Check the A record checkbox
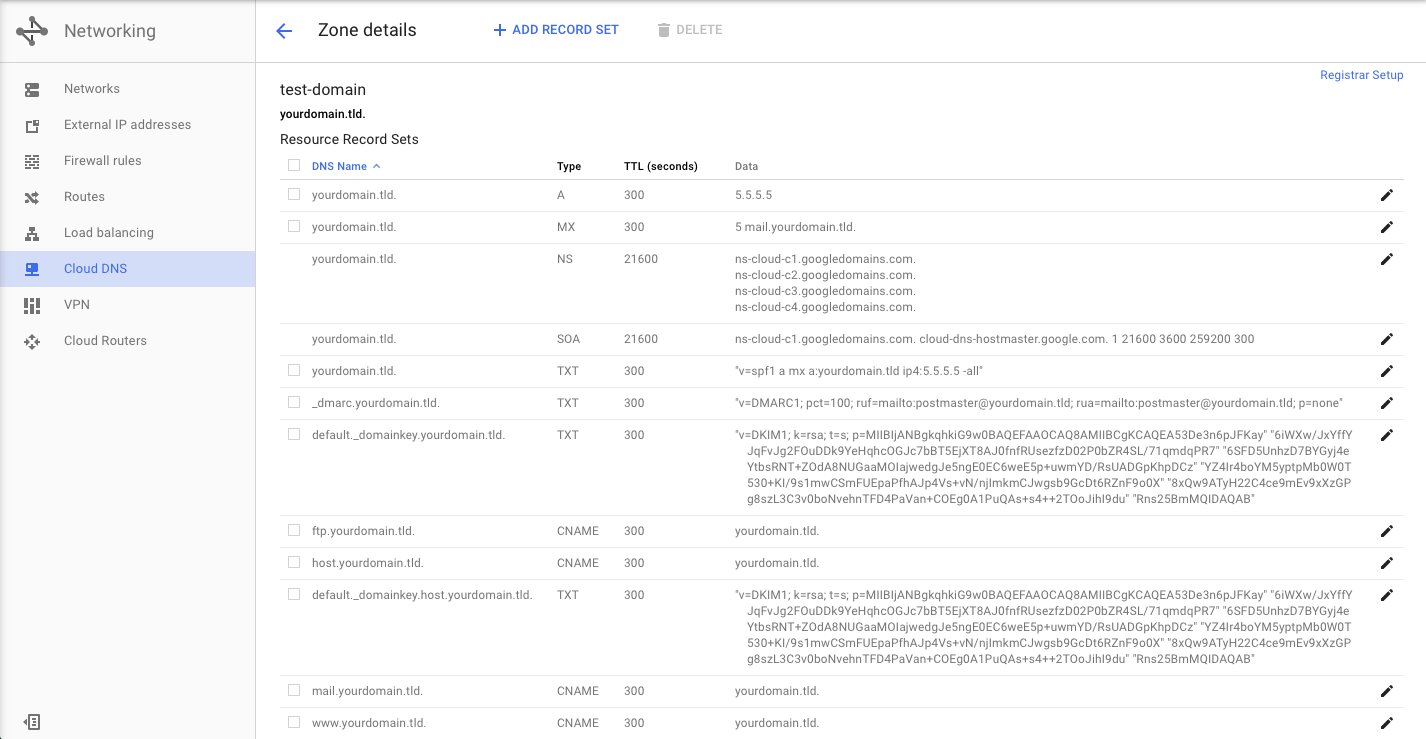 [x=294, y=194]
